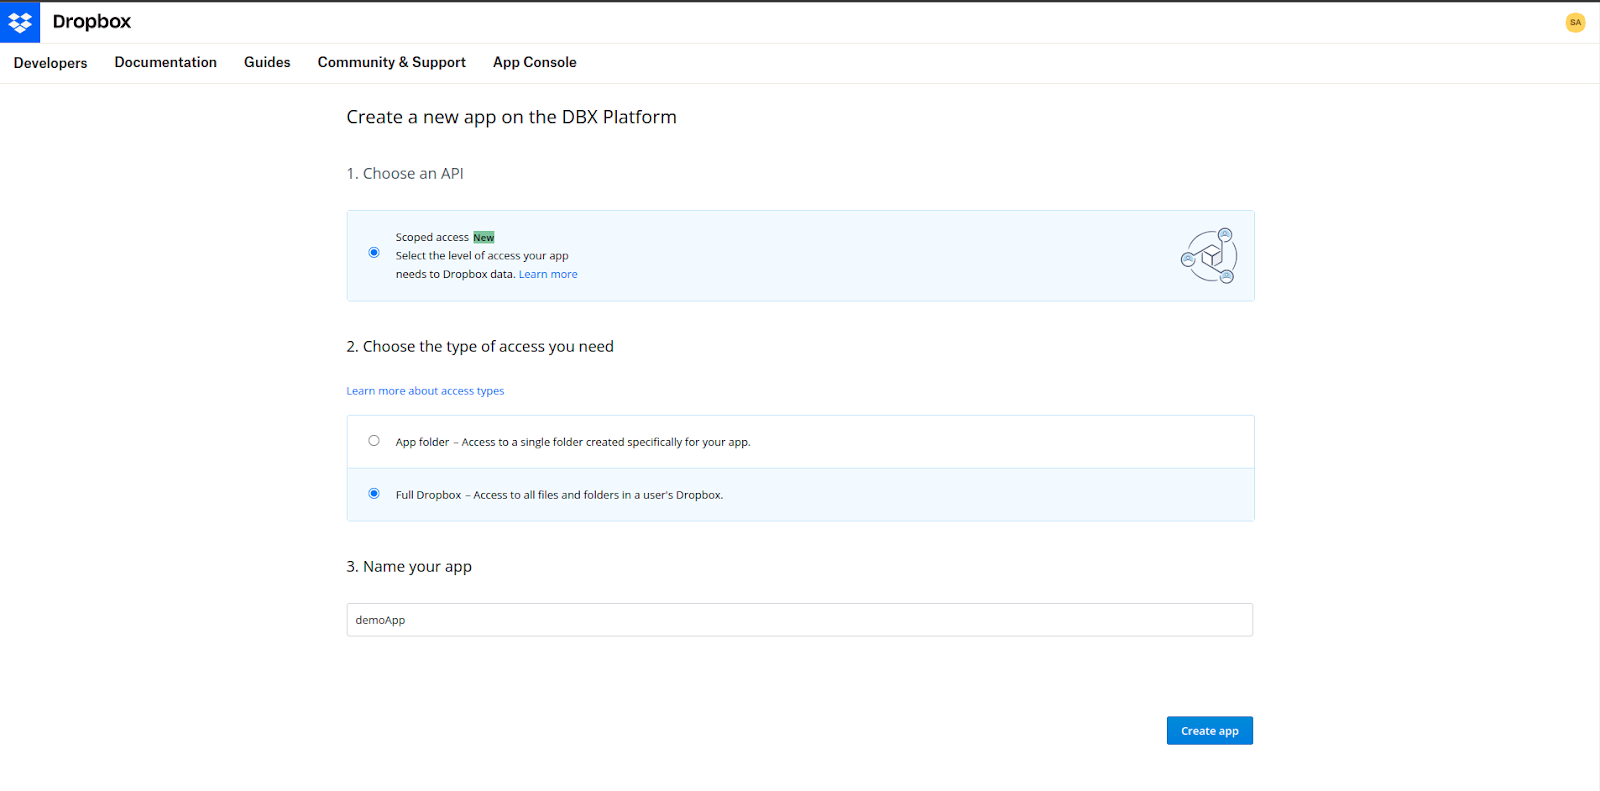Select the Scoped access radio button

(374, 253)
